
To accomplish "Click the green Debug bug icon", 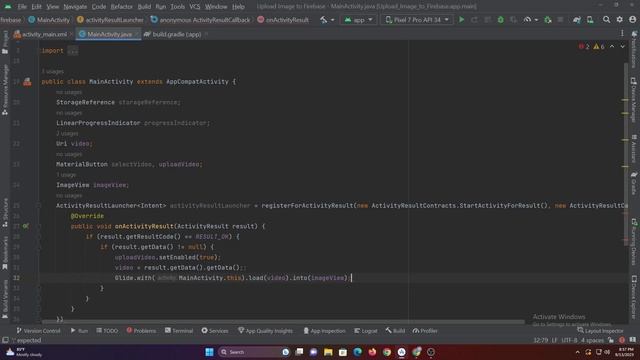I will (x=500, y=20).
